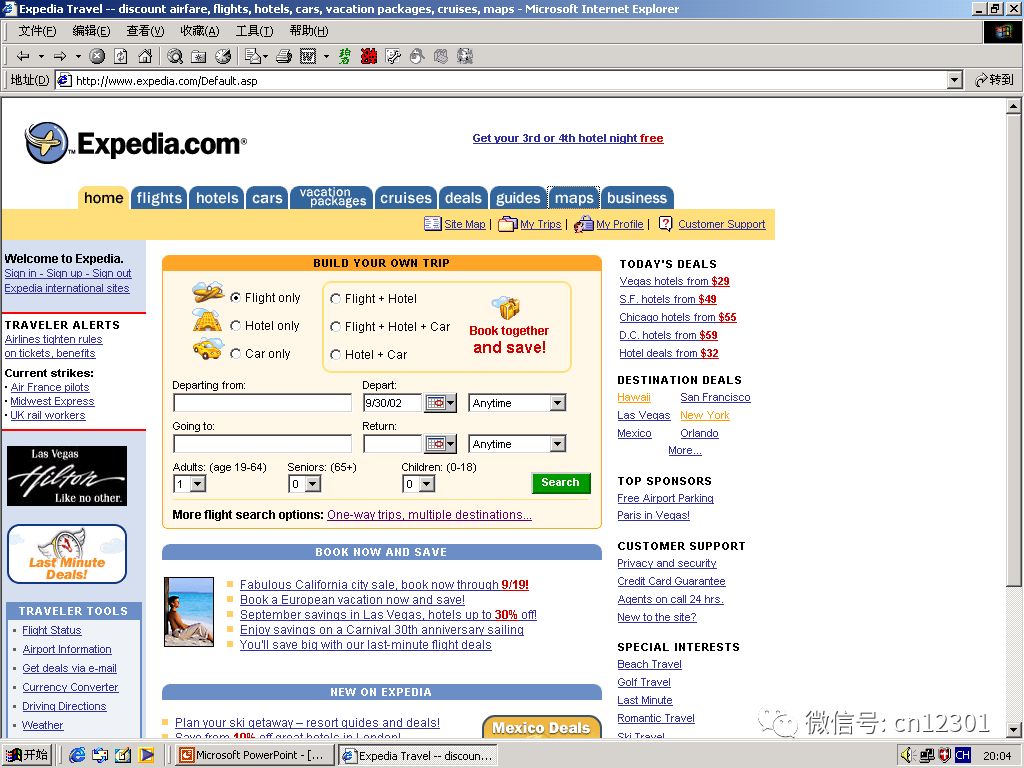Click the Edit with Word toolbar icon
Viewport: 1024px width, 768px height.
[308, 57]
